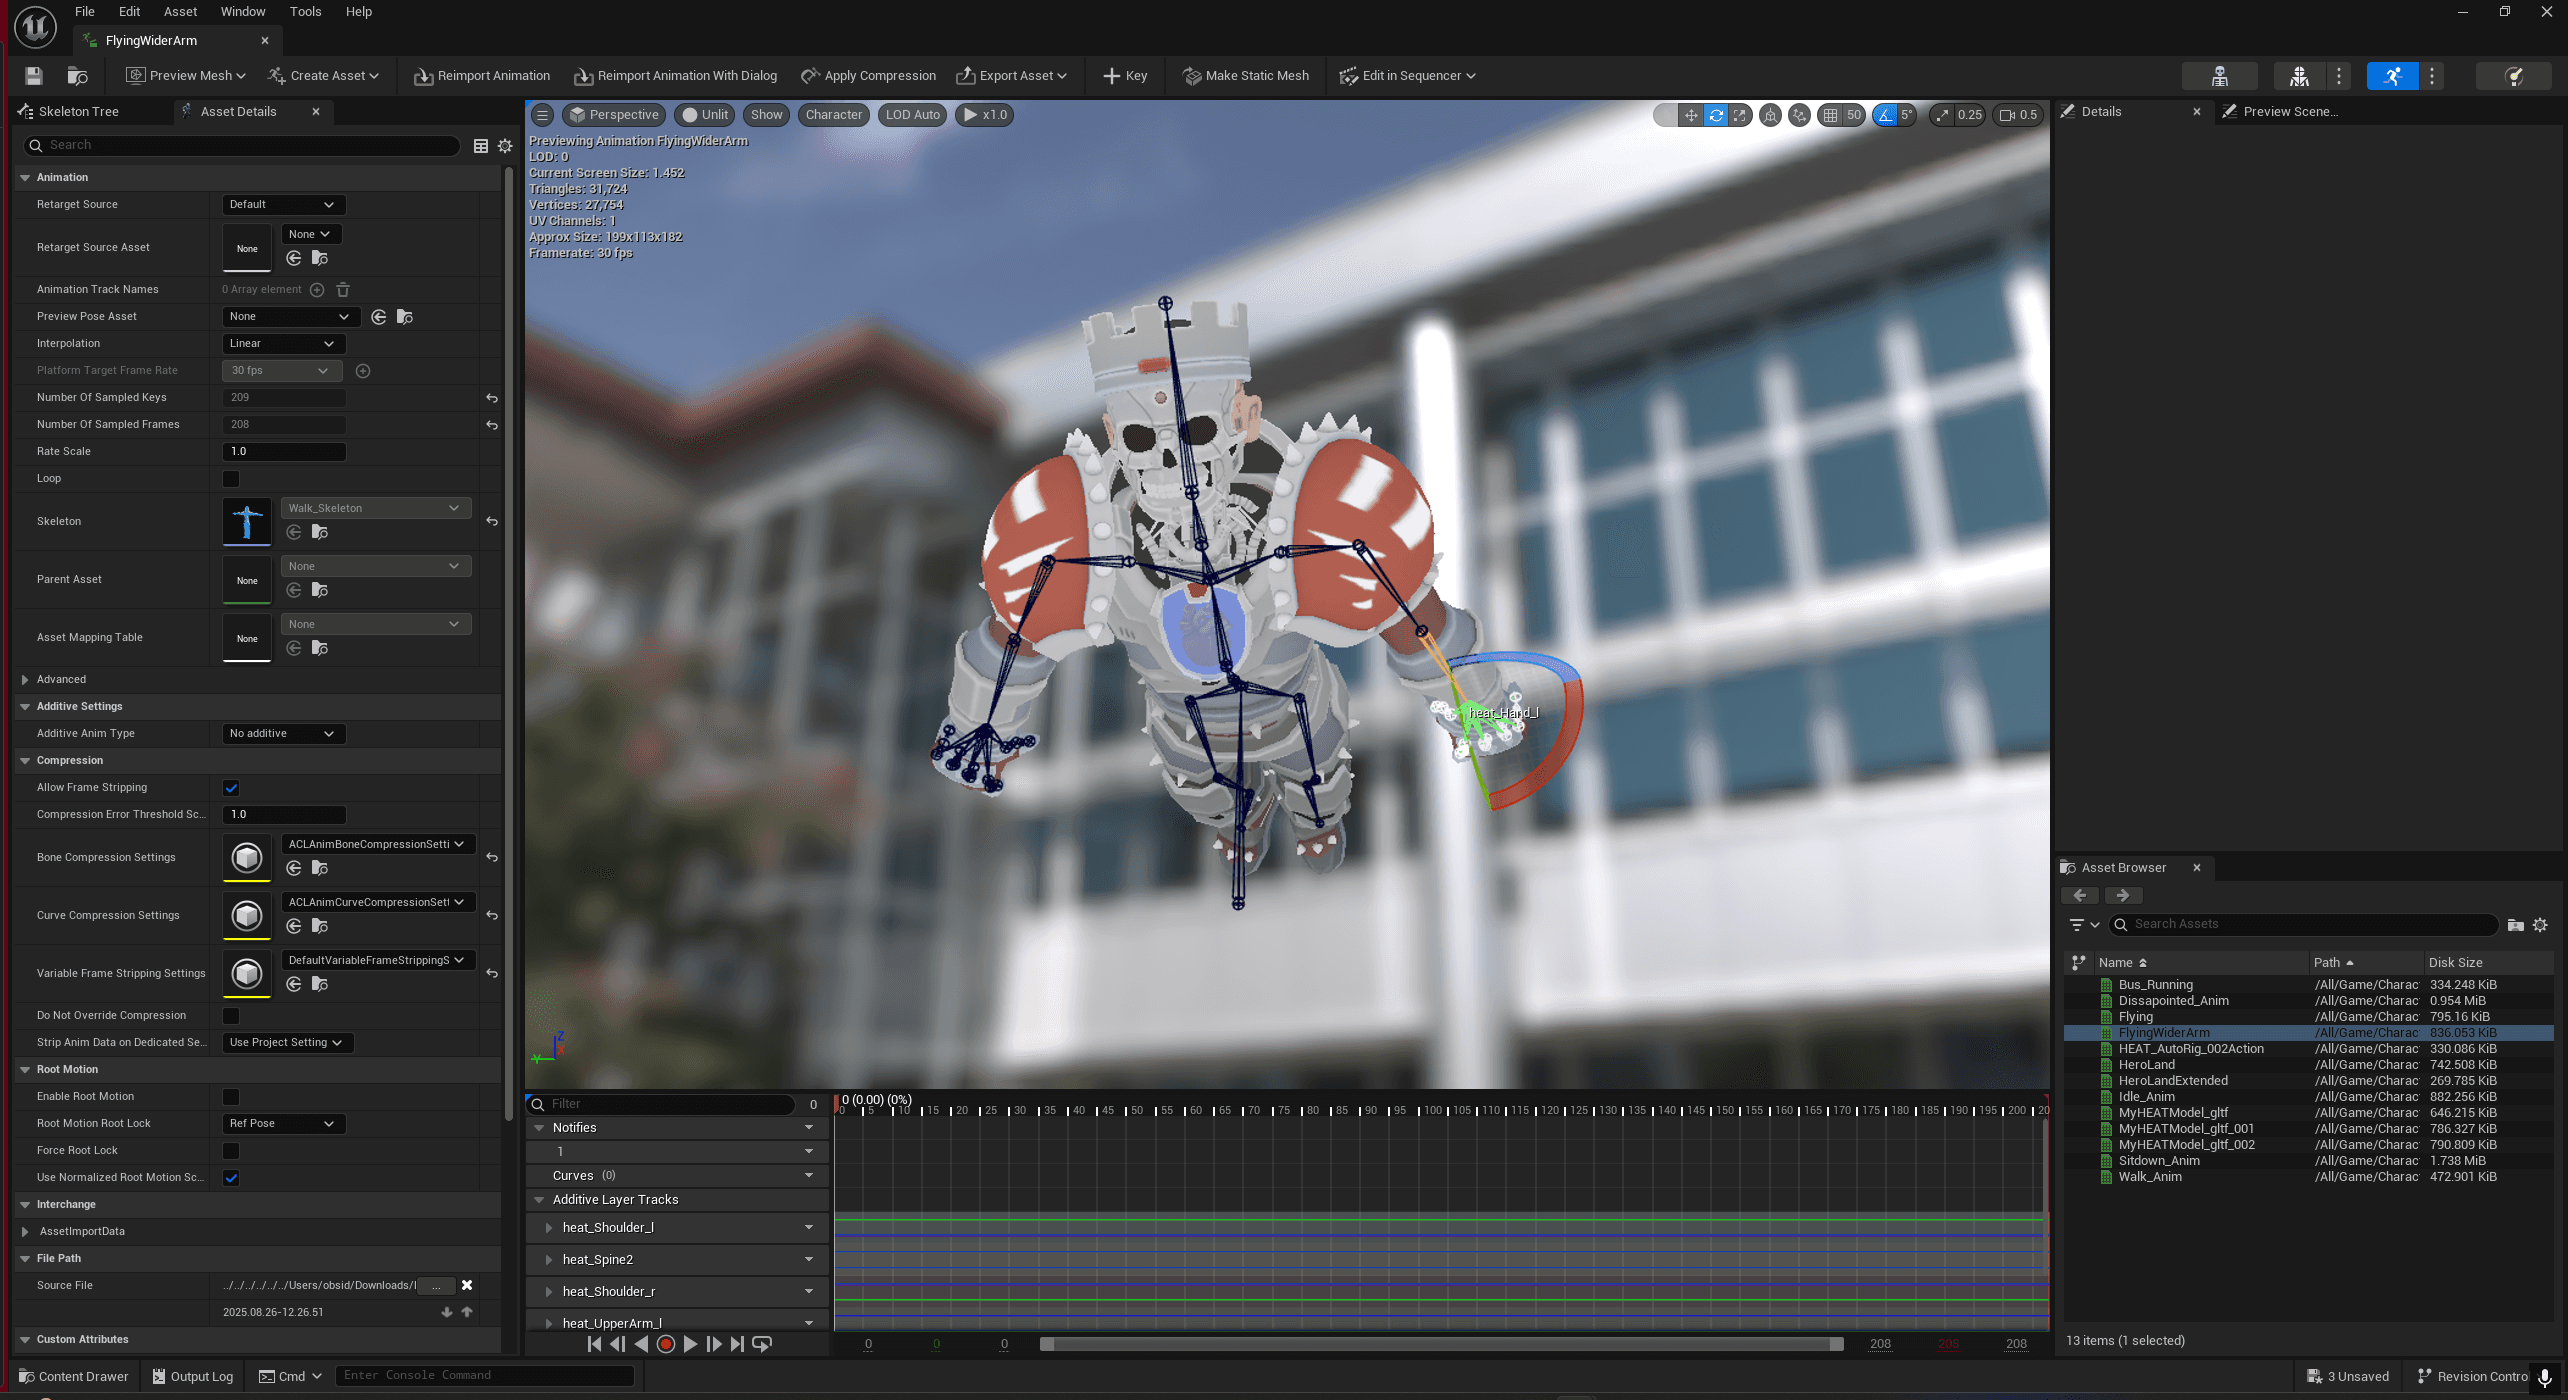Open Root Motion Root Lock dropdown
Screen dimensions: 2568x1400
[x=283, y=1124]
